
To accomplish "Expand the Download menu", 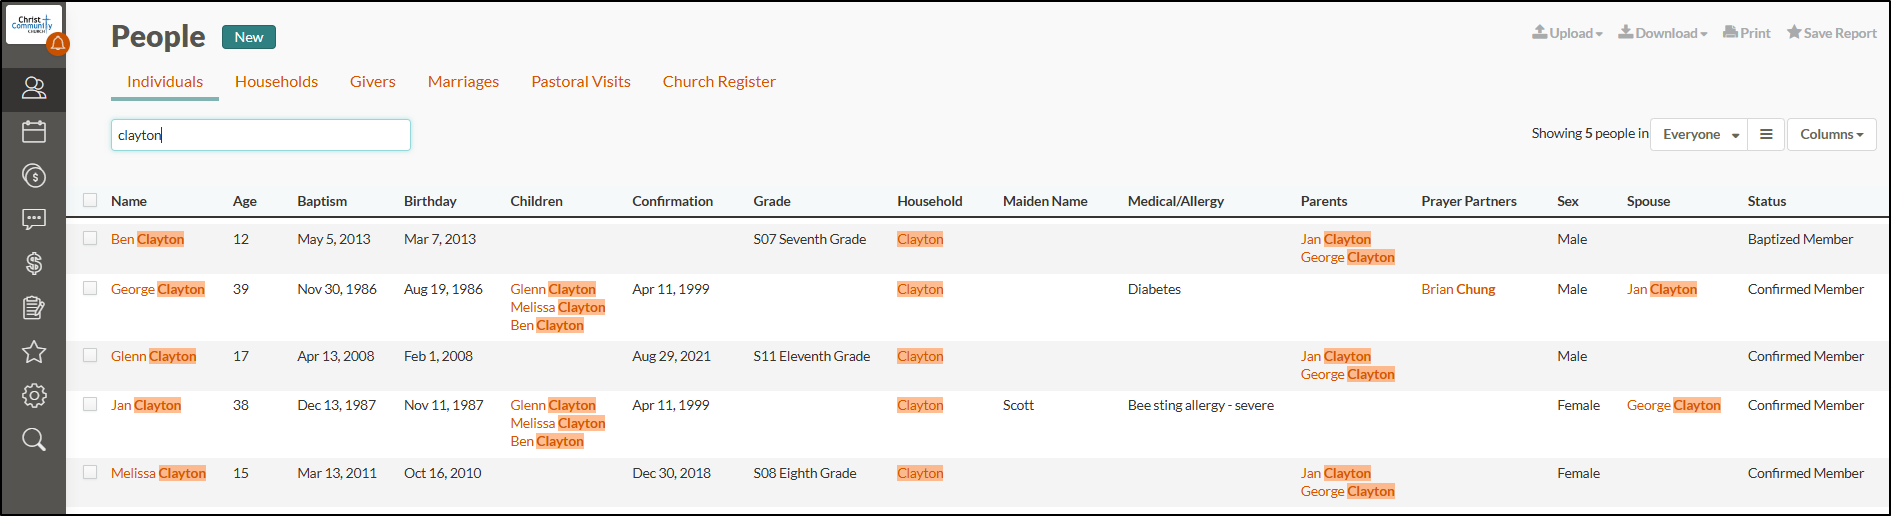I will (1663, 33).
